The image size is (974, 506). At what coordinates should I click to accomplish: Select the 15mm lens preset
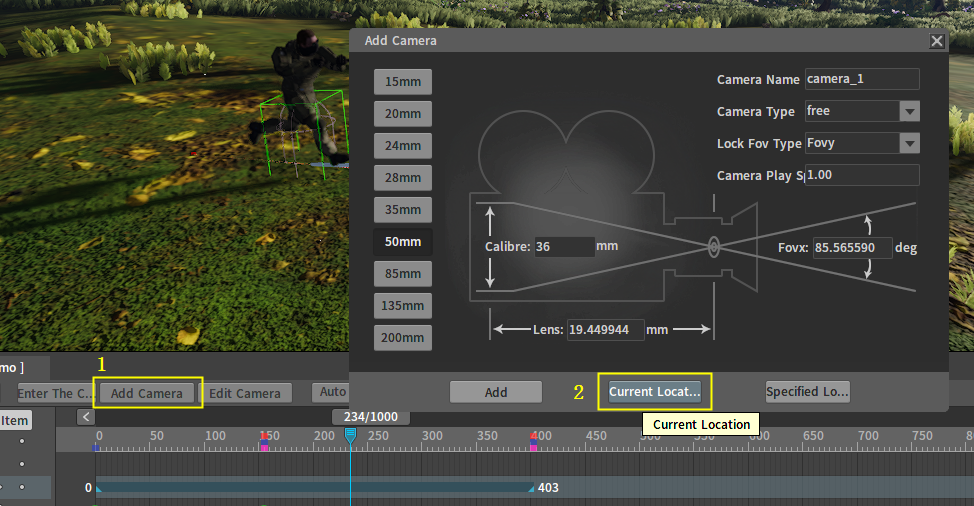point(403,82)
